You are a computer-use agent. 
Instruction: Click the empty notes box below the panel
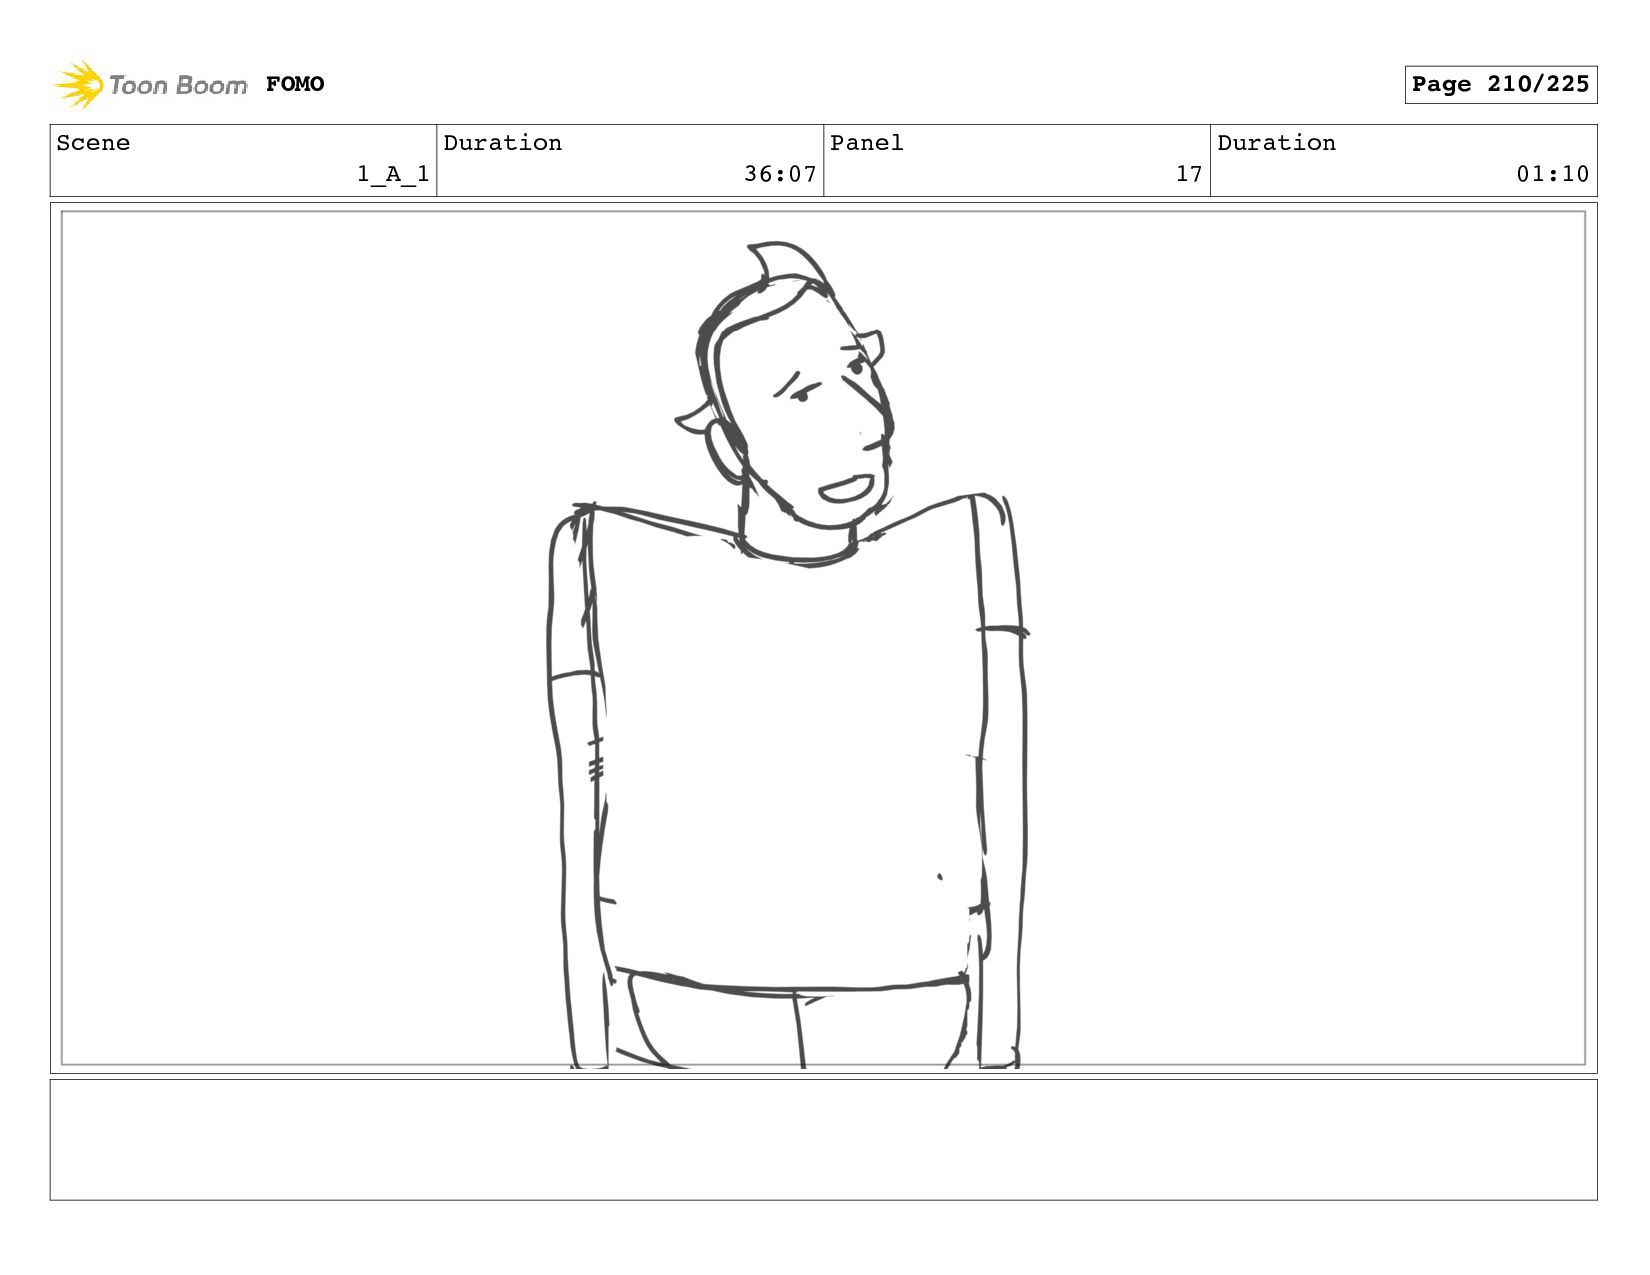point(823,1139)
